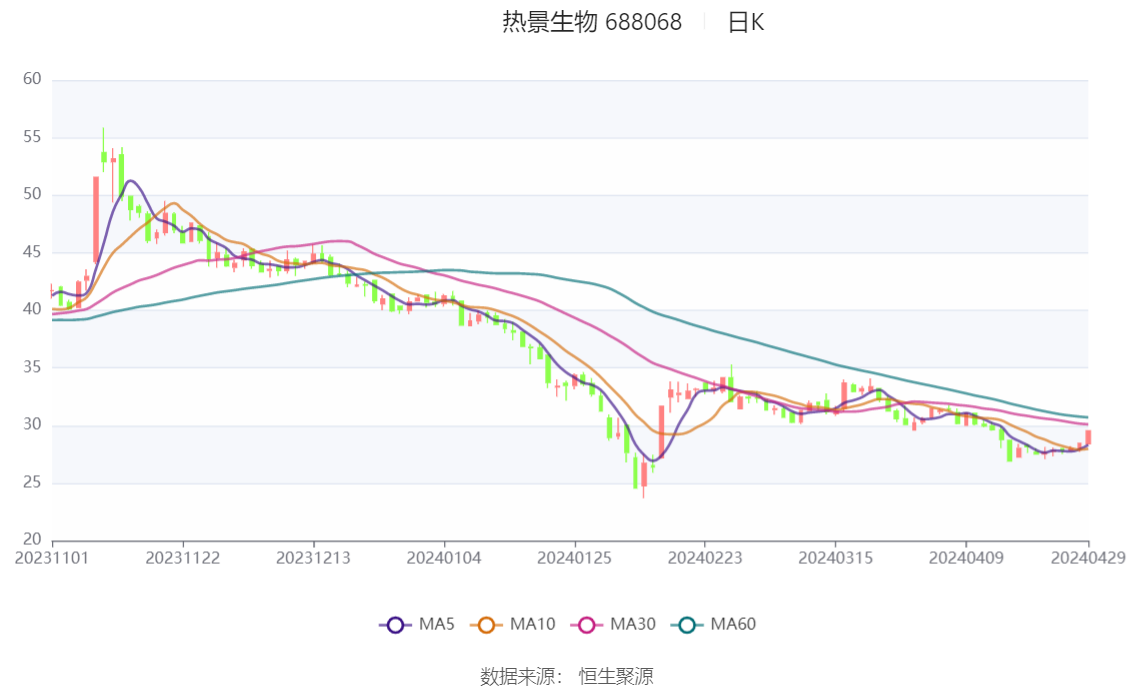Screen dimensions: 1134x689
Task: Click the y-axis value 60
Action: [32, 79]
